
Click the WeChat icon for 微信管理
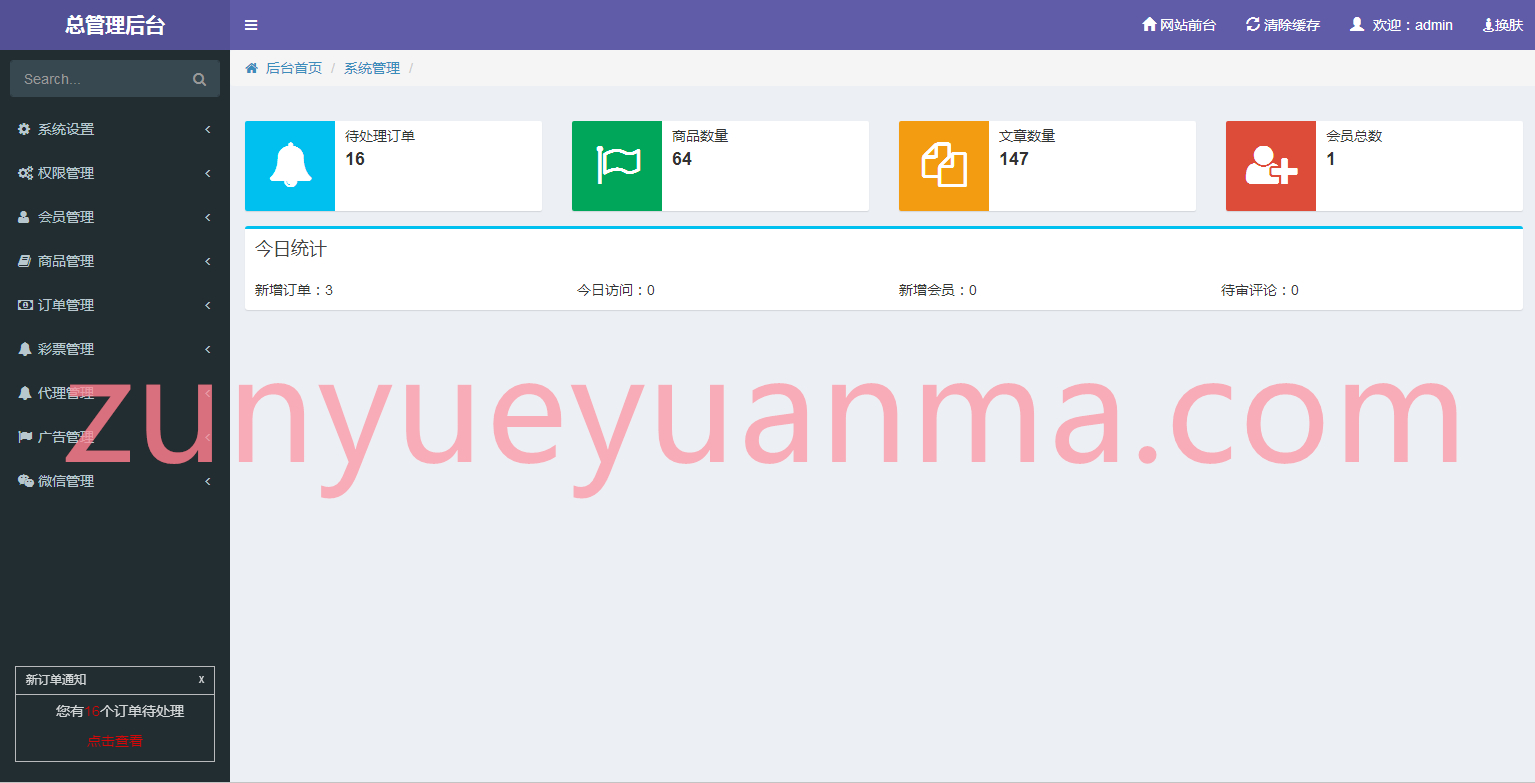[25, 481]
